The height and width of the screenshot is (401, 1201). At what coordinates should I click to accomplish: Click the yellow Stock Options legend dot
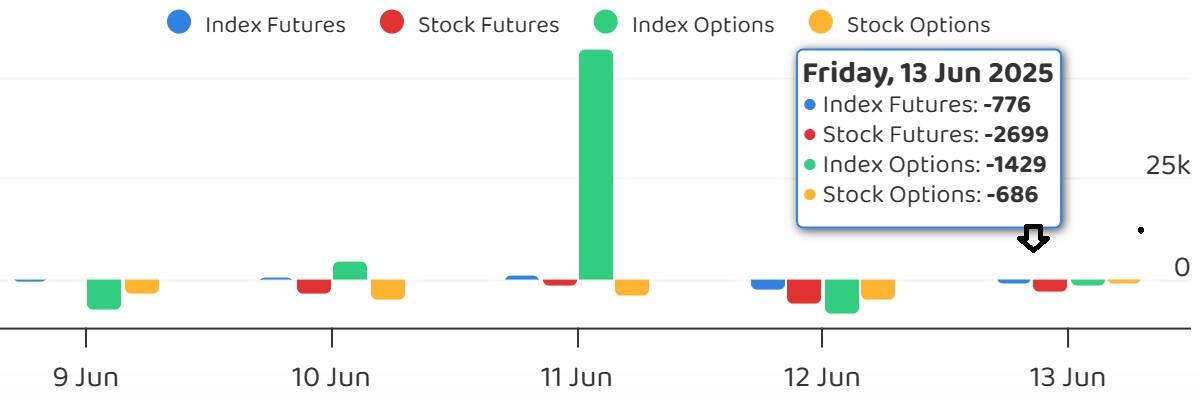(821, 24)
